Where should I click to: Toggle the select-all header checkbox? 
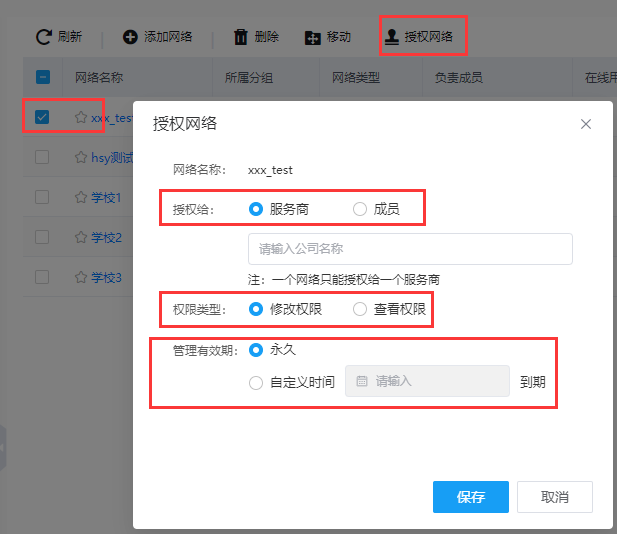point(42,77)
